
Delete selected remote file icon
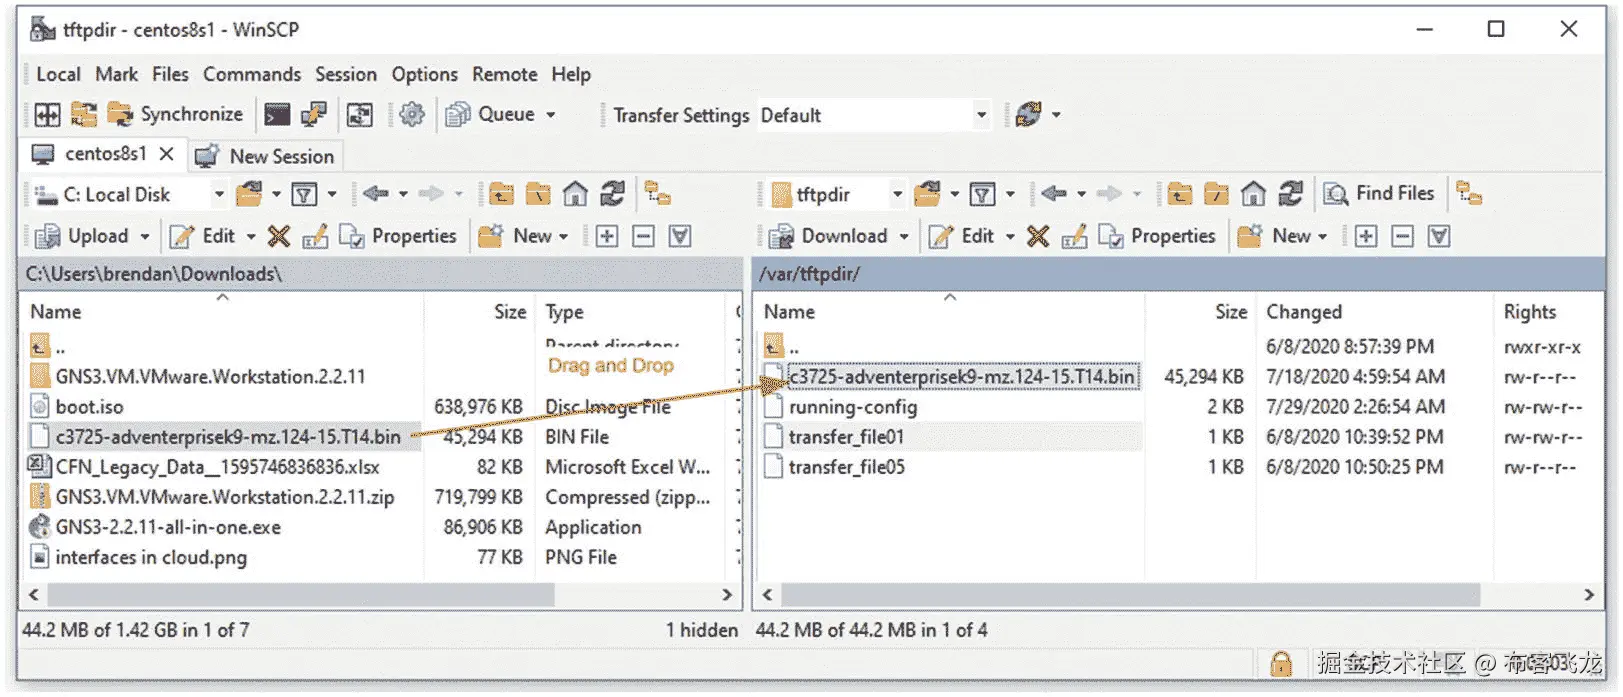point(1038,236)
